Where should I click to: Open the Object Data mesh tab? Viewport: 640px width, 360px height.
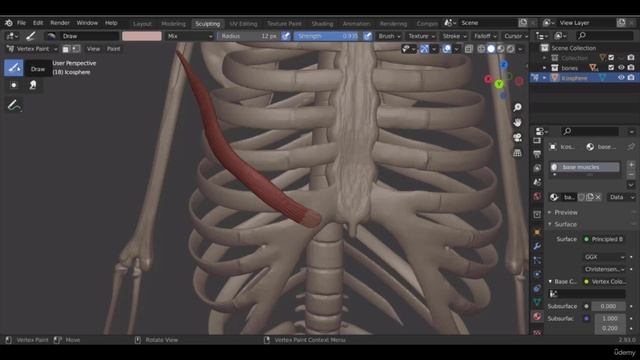click(x=537, y=302)
